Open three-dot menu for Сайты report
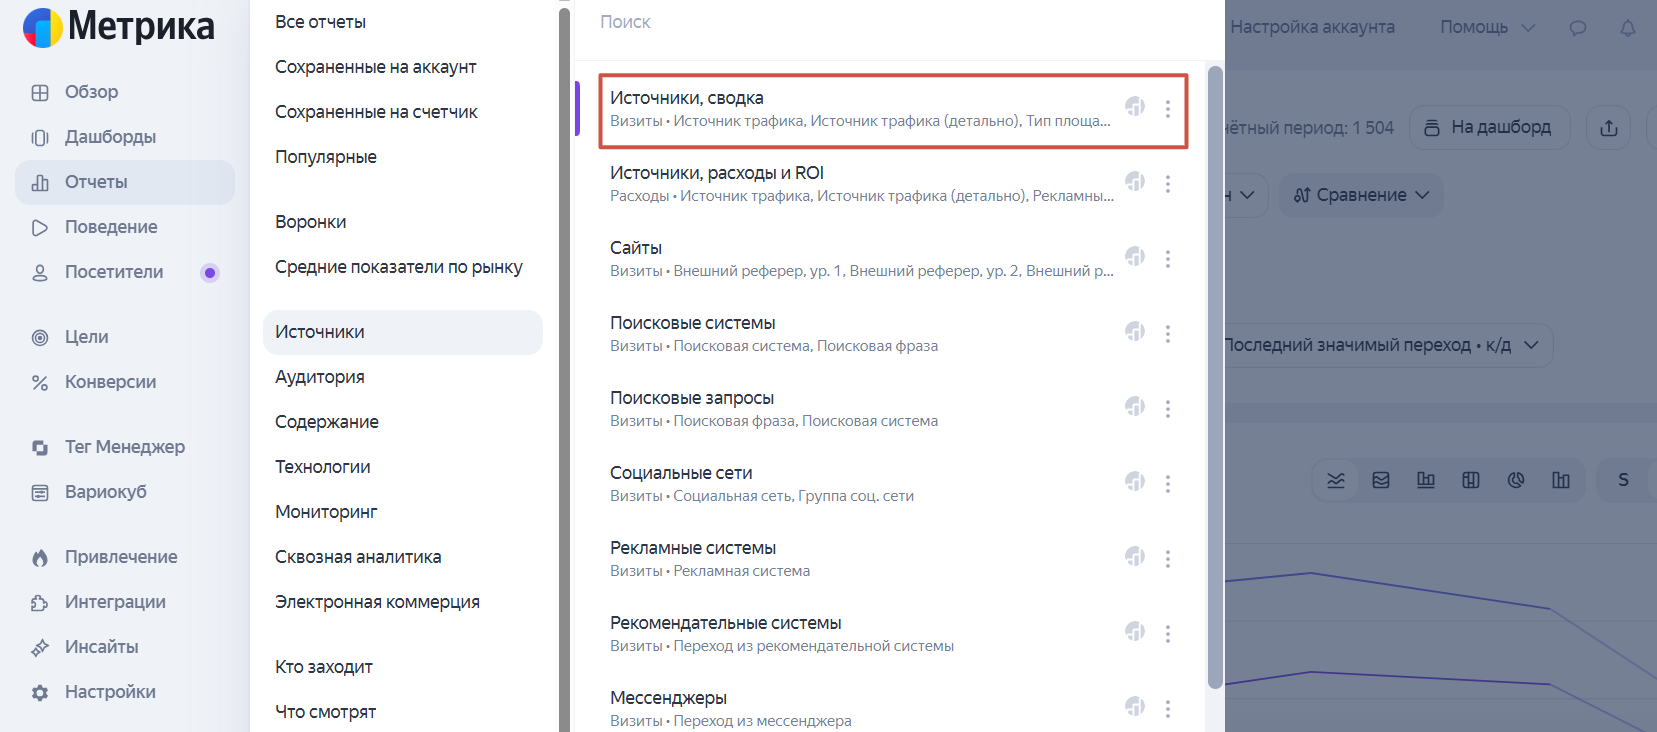1657x732 pixels. pyautogui.click(x=1167, y=258)
